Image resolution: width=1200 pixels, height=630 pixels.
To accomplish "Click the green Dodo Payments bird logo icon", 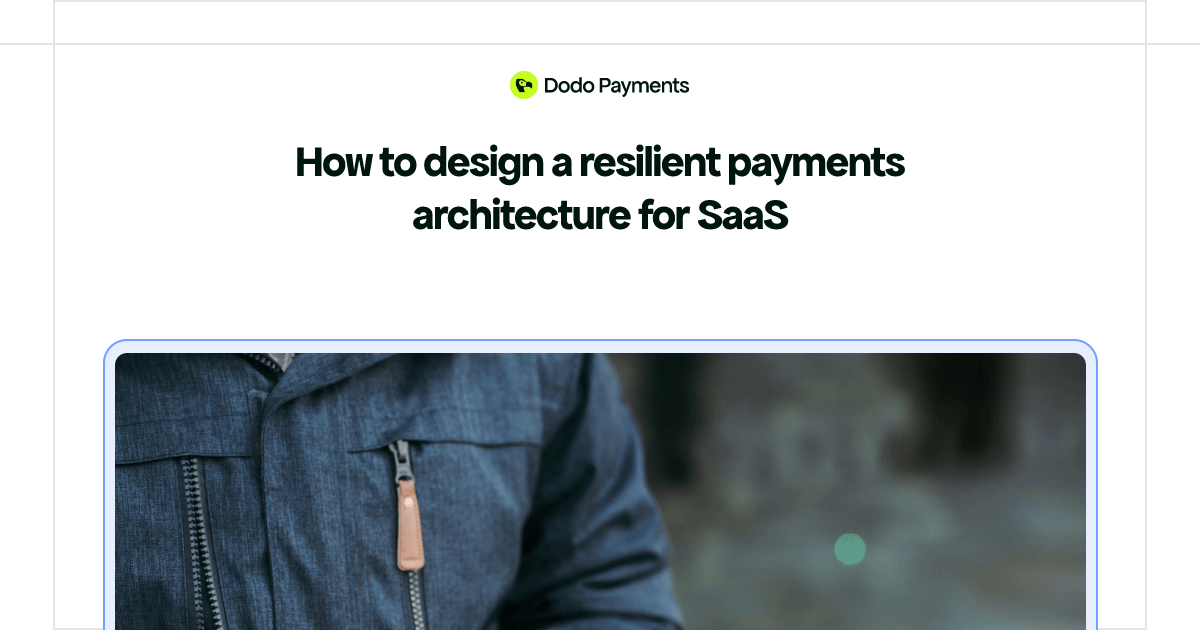I will click(524, 85).
